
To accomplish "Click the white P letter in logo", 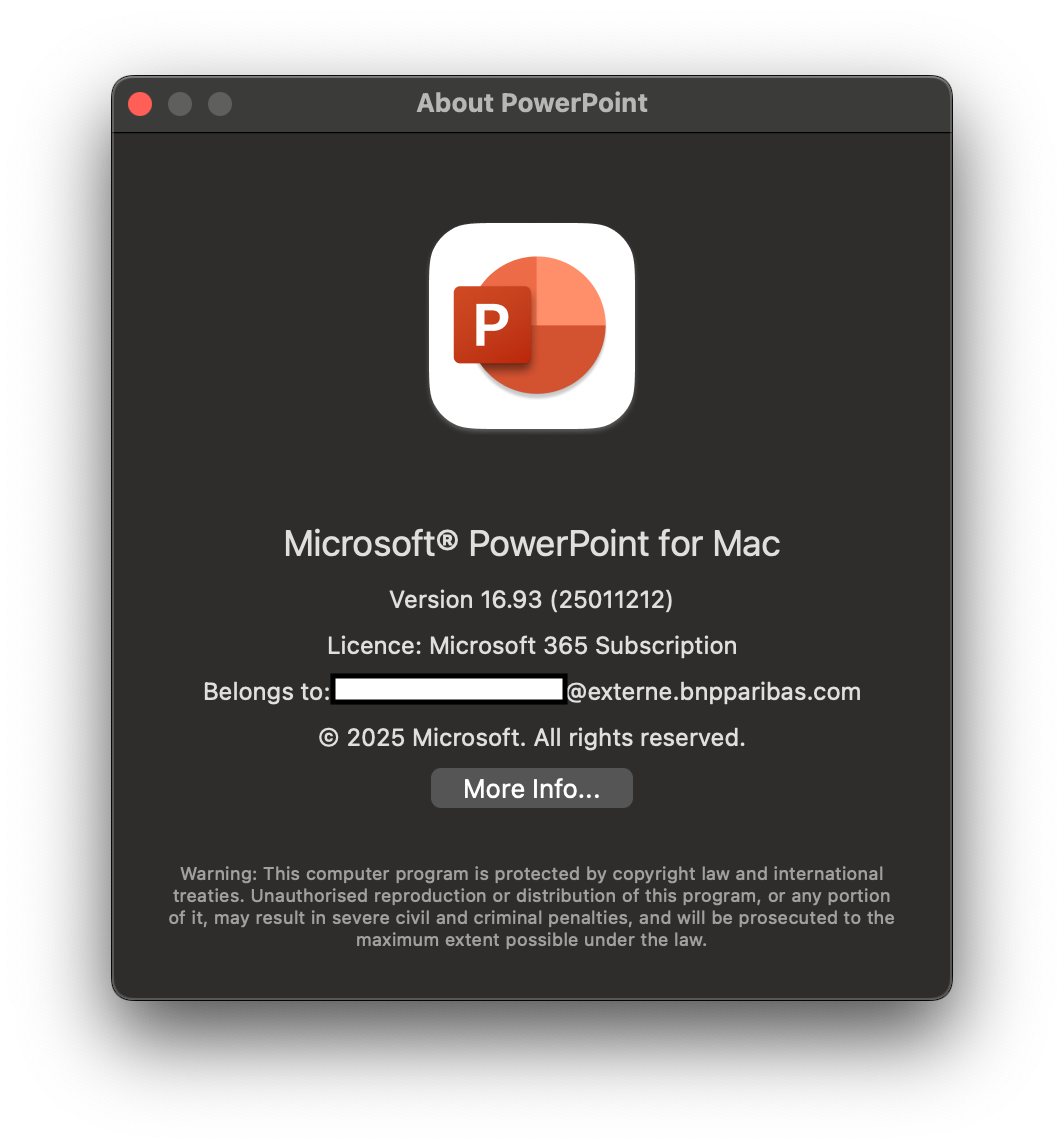I will (491, 325).
